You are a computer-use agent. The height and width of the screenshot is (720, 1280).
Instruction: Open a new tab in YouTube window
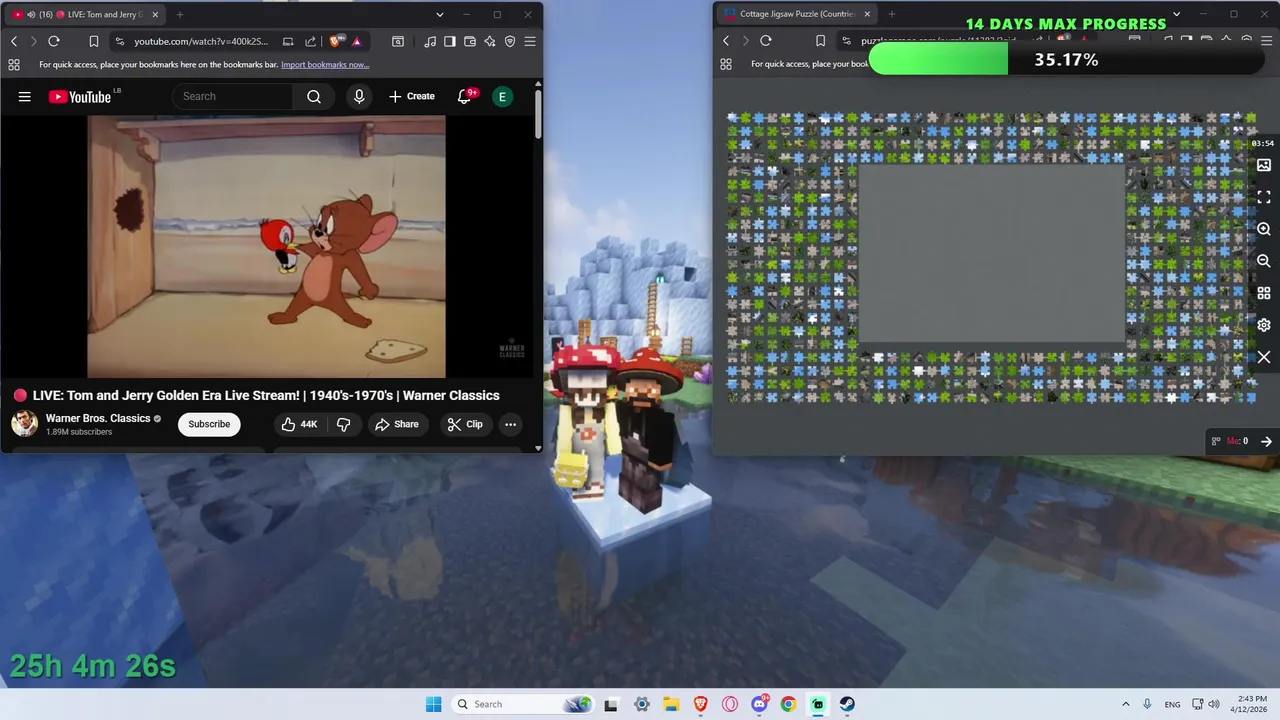(180, 15)
